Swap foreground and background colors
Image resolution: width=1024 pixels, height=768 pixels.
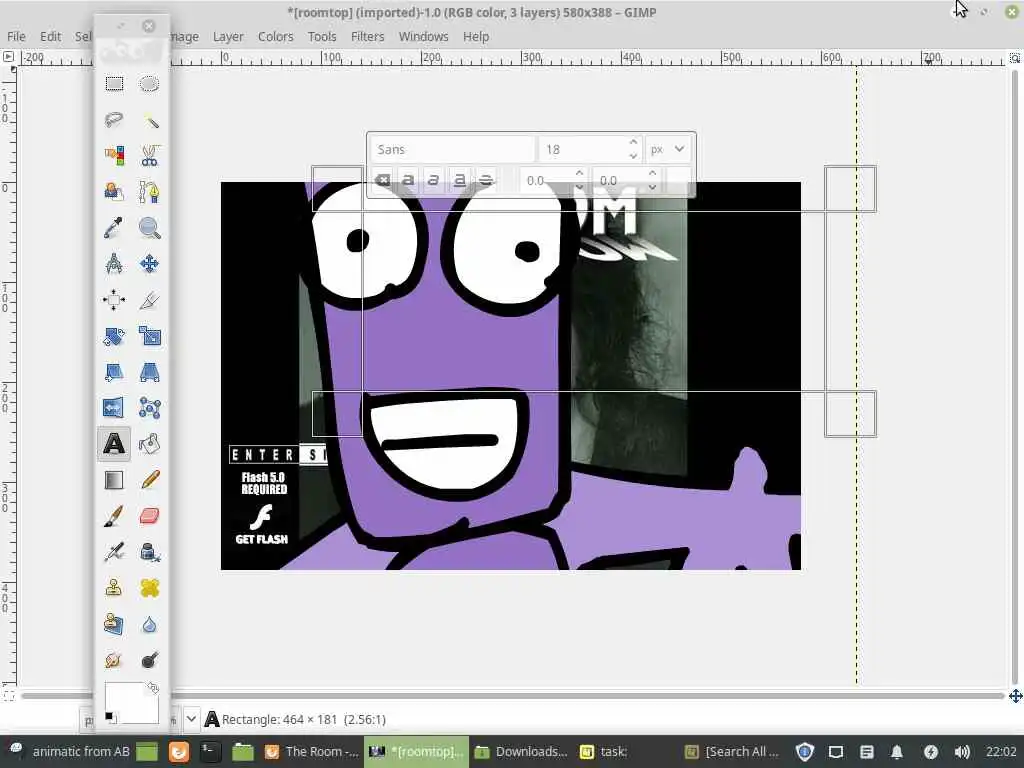(x=152, y=688)
